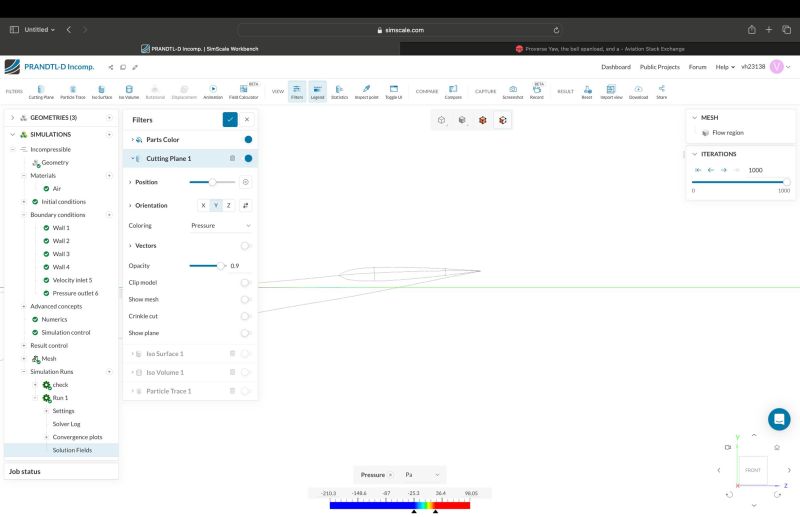Viewport: 800px width, 517px height.
Task: Enable the Vectors toggle
Action: coord(245,246)
